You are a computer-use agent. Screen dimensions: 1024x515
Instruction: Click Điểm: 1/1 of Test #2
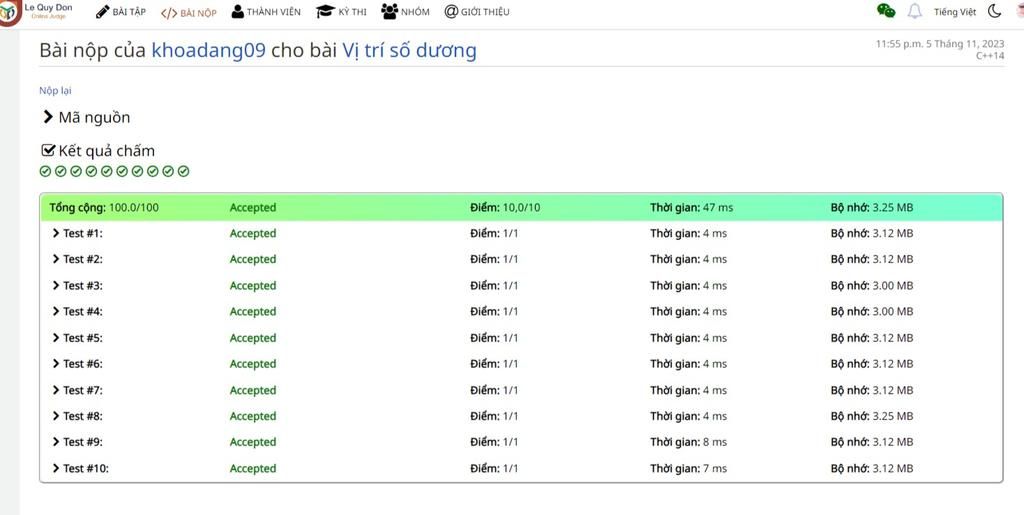coord(494,259)
